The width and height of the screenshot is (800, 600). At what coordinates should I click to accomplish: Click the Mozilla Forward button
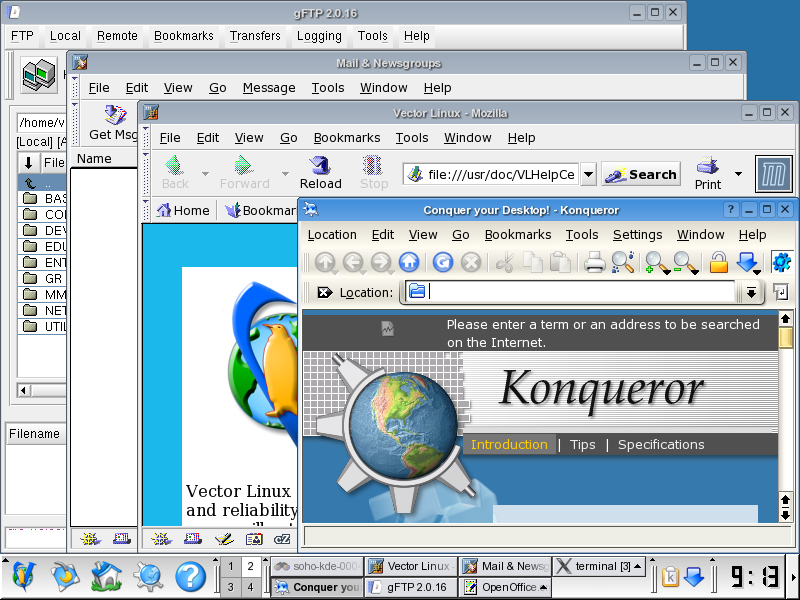244,172
